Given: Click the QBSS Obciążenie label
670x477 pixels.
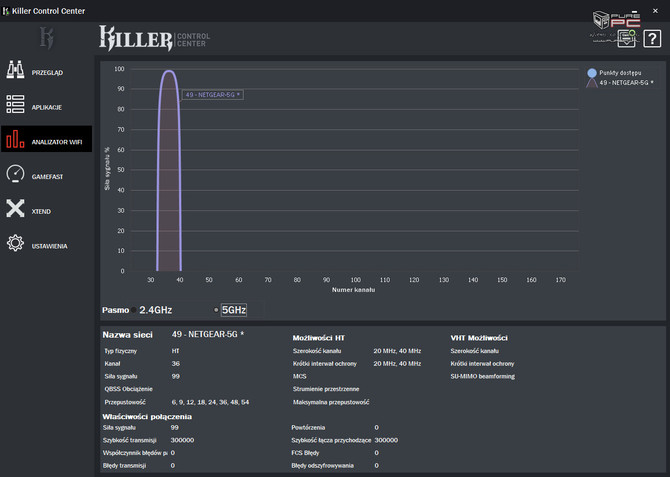Looking at the screenshot, I should point(128,389).
